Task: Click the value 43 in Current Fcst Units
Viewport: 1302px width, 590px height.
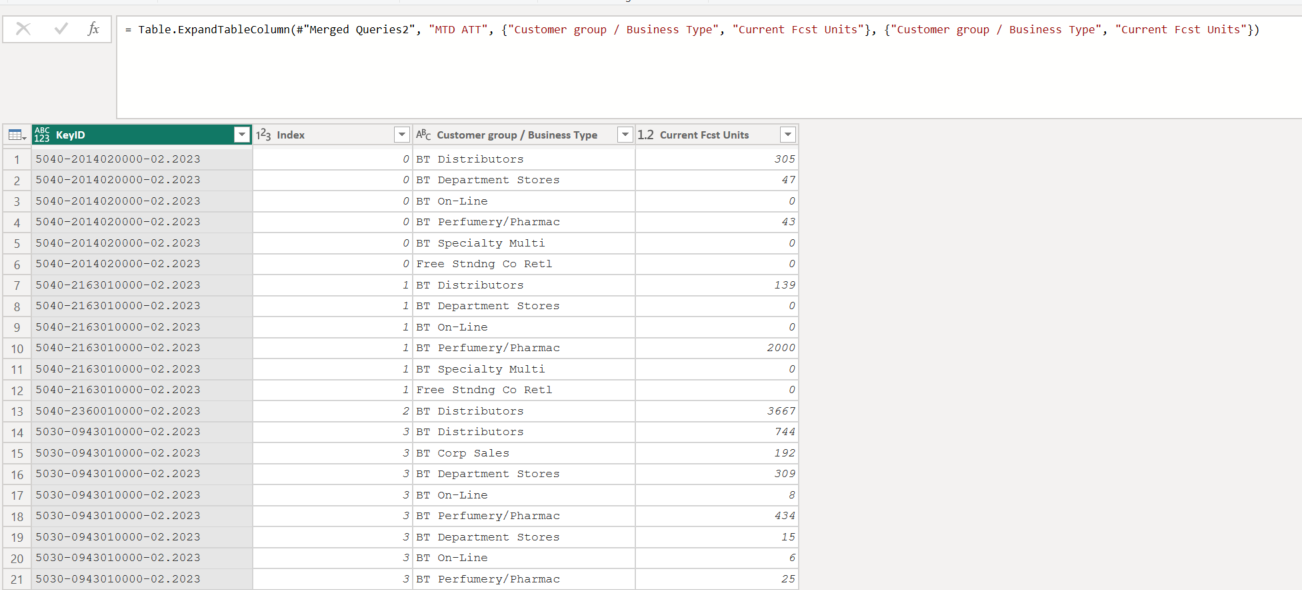Action: [x=788, y=222]
